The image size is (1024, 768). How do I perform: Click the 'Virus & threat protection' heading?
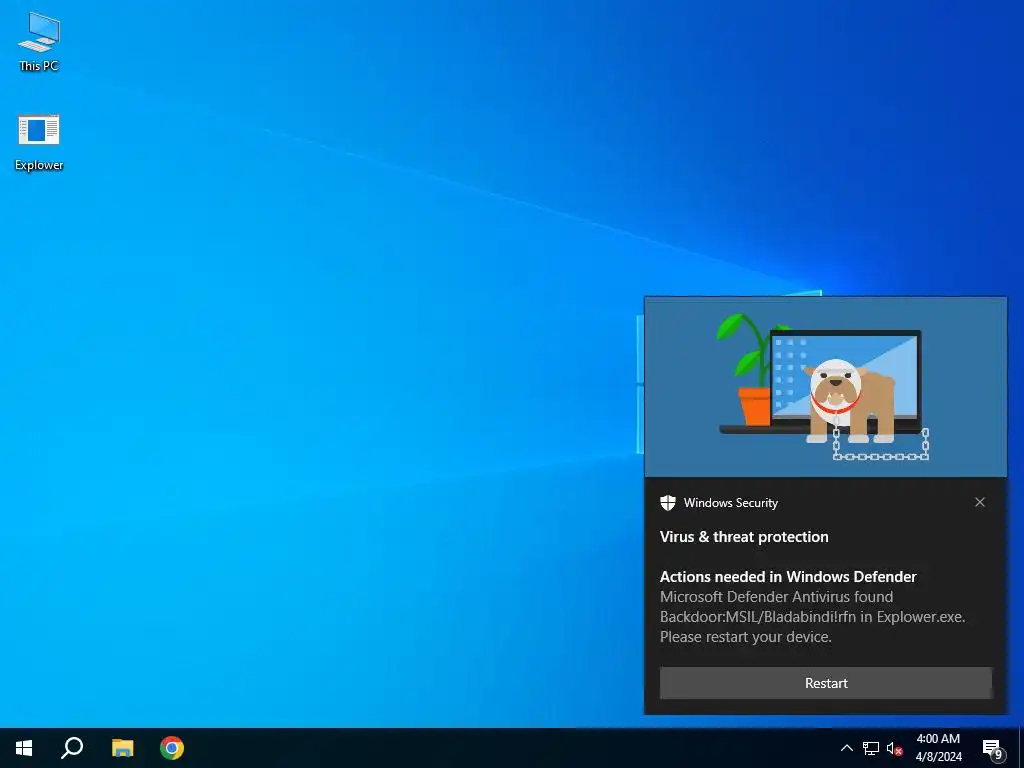[744, 537]
